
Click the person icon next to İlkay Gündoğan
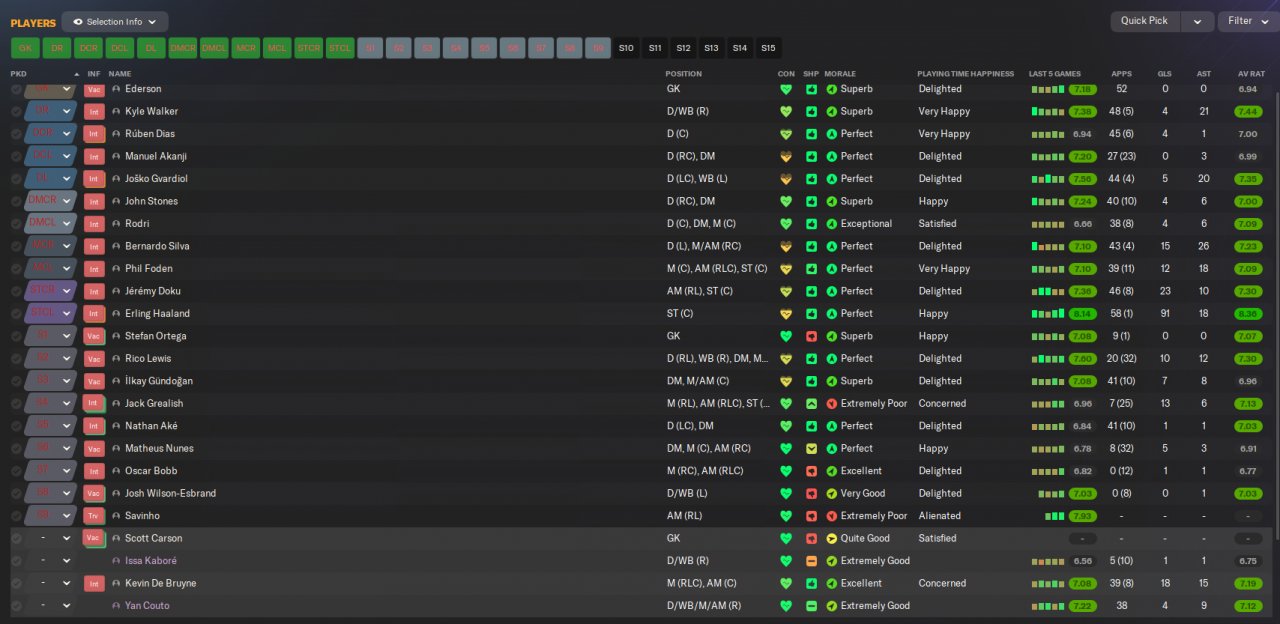(116, 381)
